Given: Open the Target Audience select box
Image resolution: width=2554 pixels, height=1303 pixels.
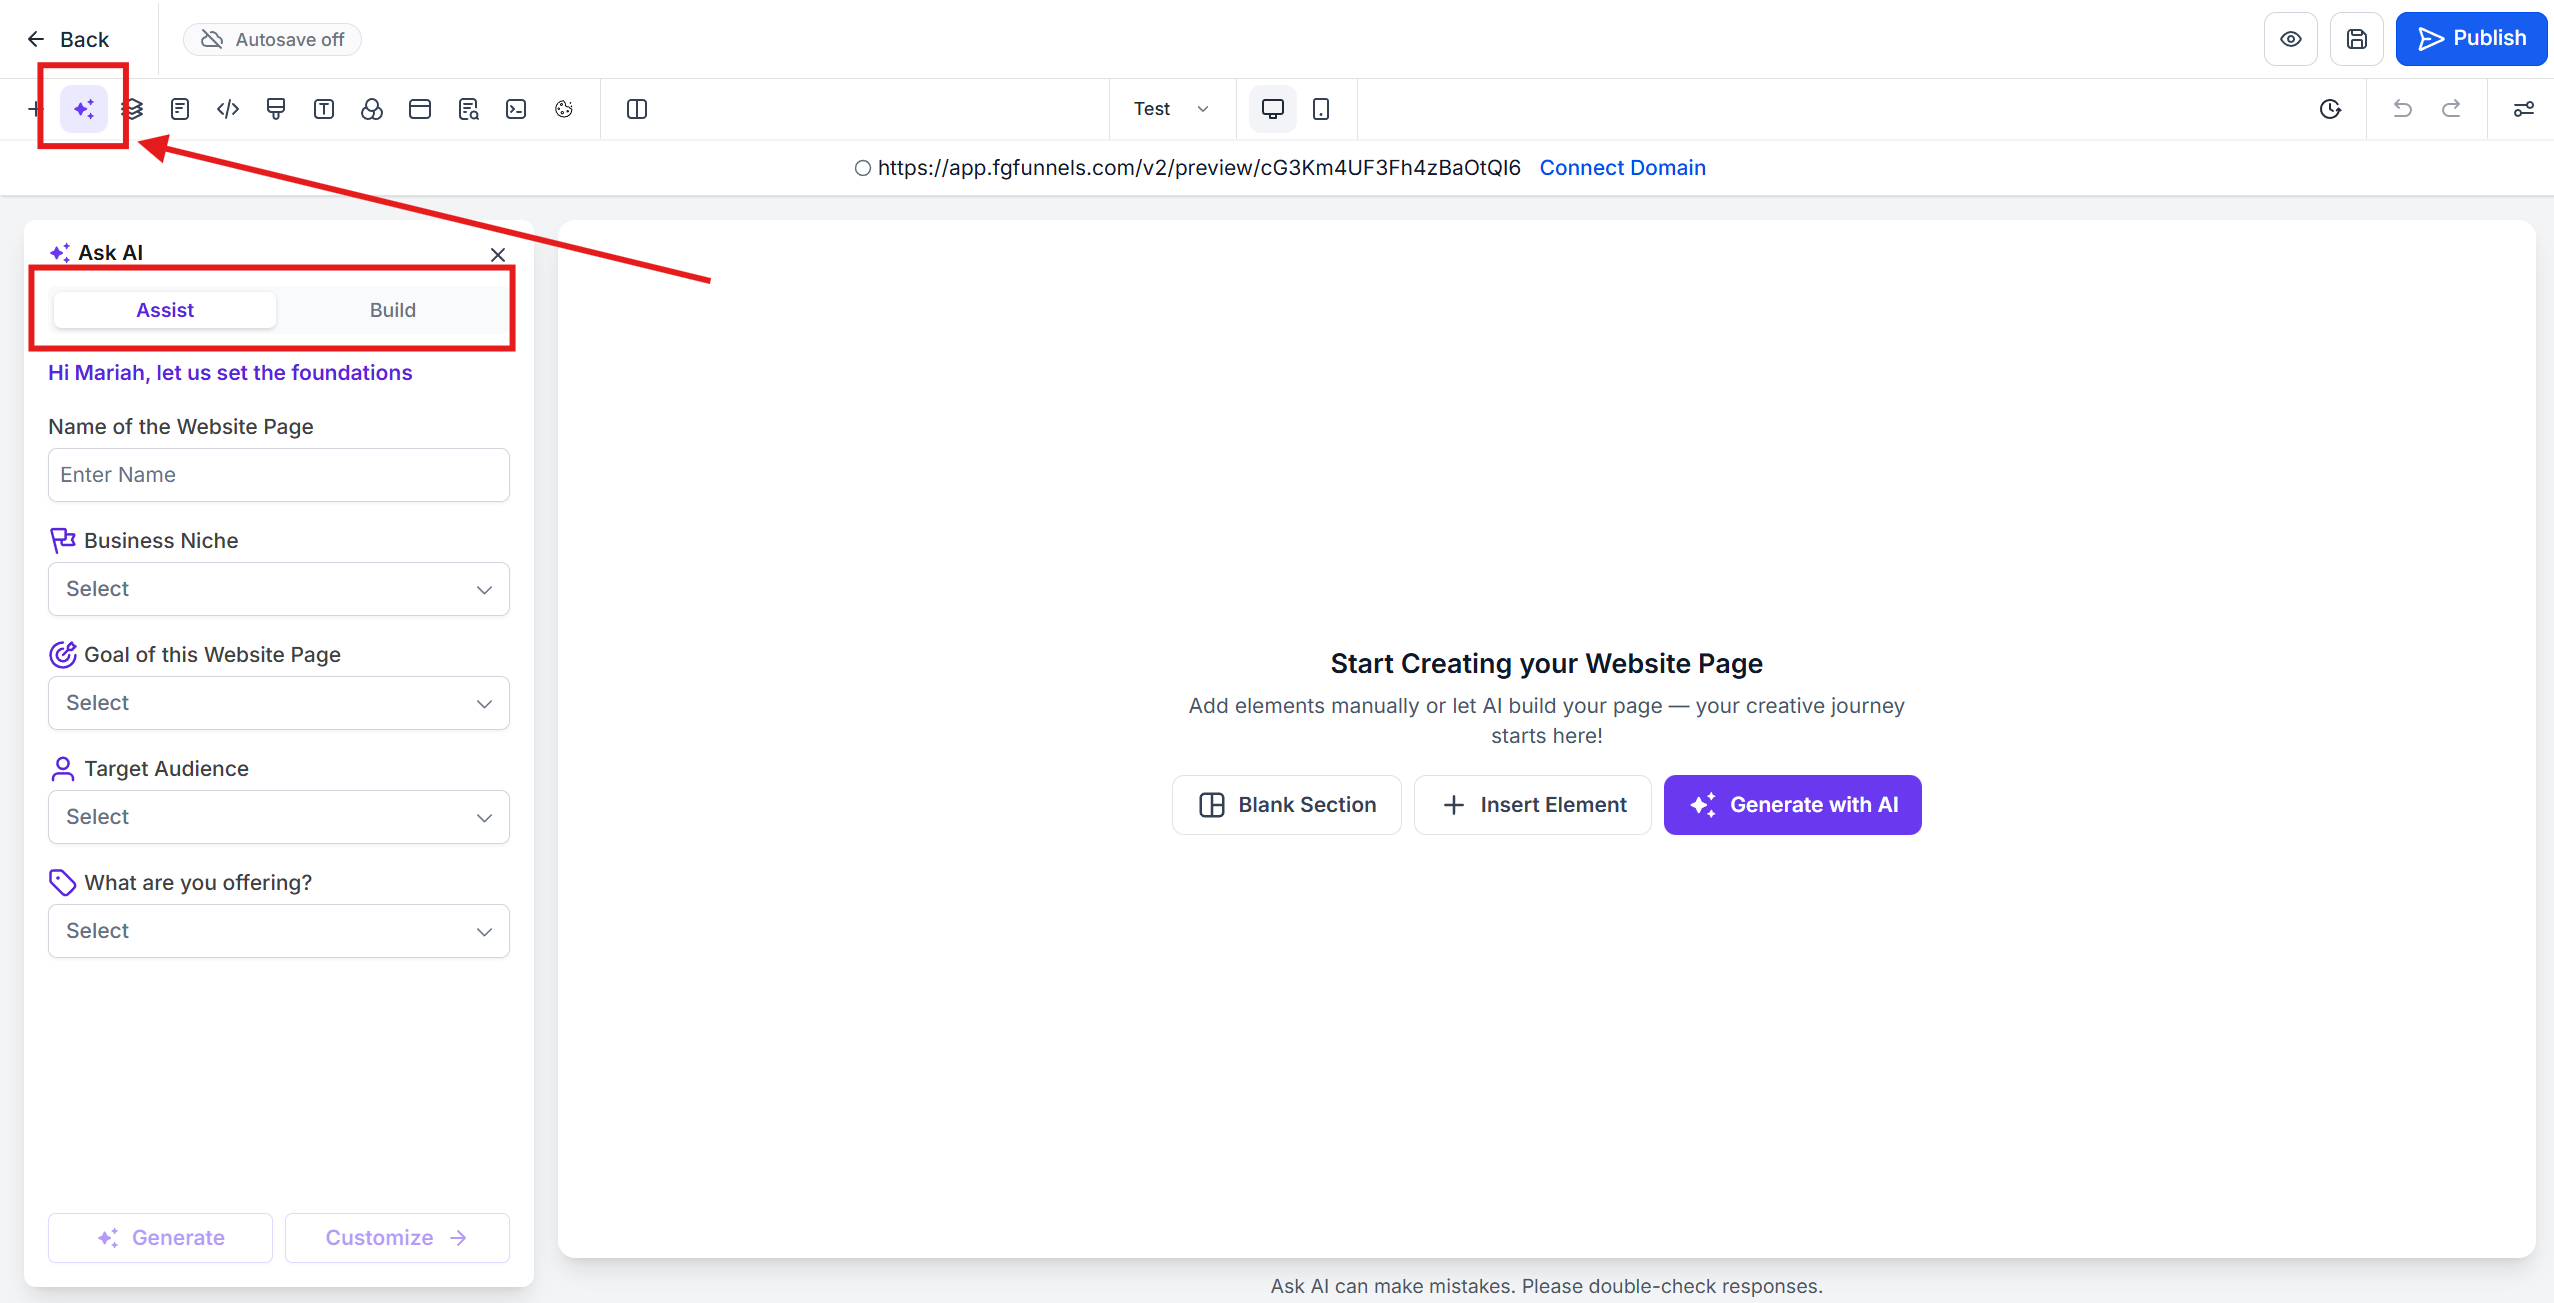Looking at the screenshot, I should tap(279, 817).
